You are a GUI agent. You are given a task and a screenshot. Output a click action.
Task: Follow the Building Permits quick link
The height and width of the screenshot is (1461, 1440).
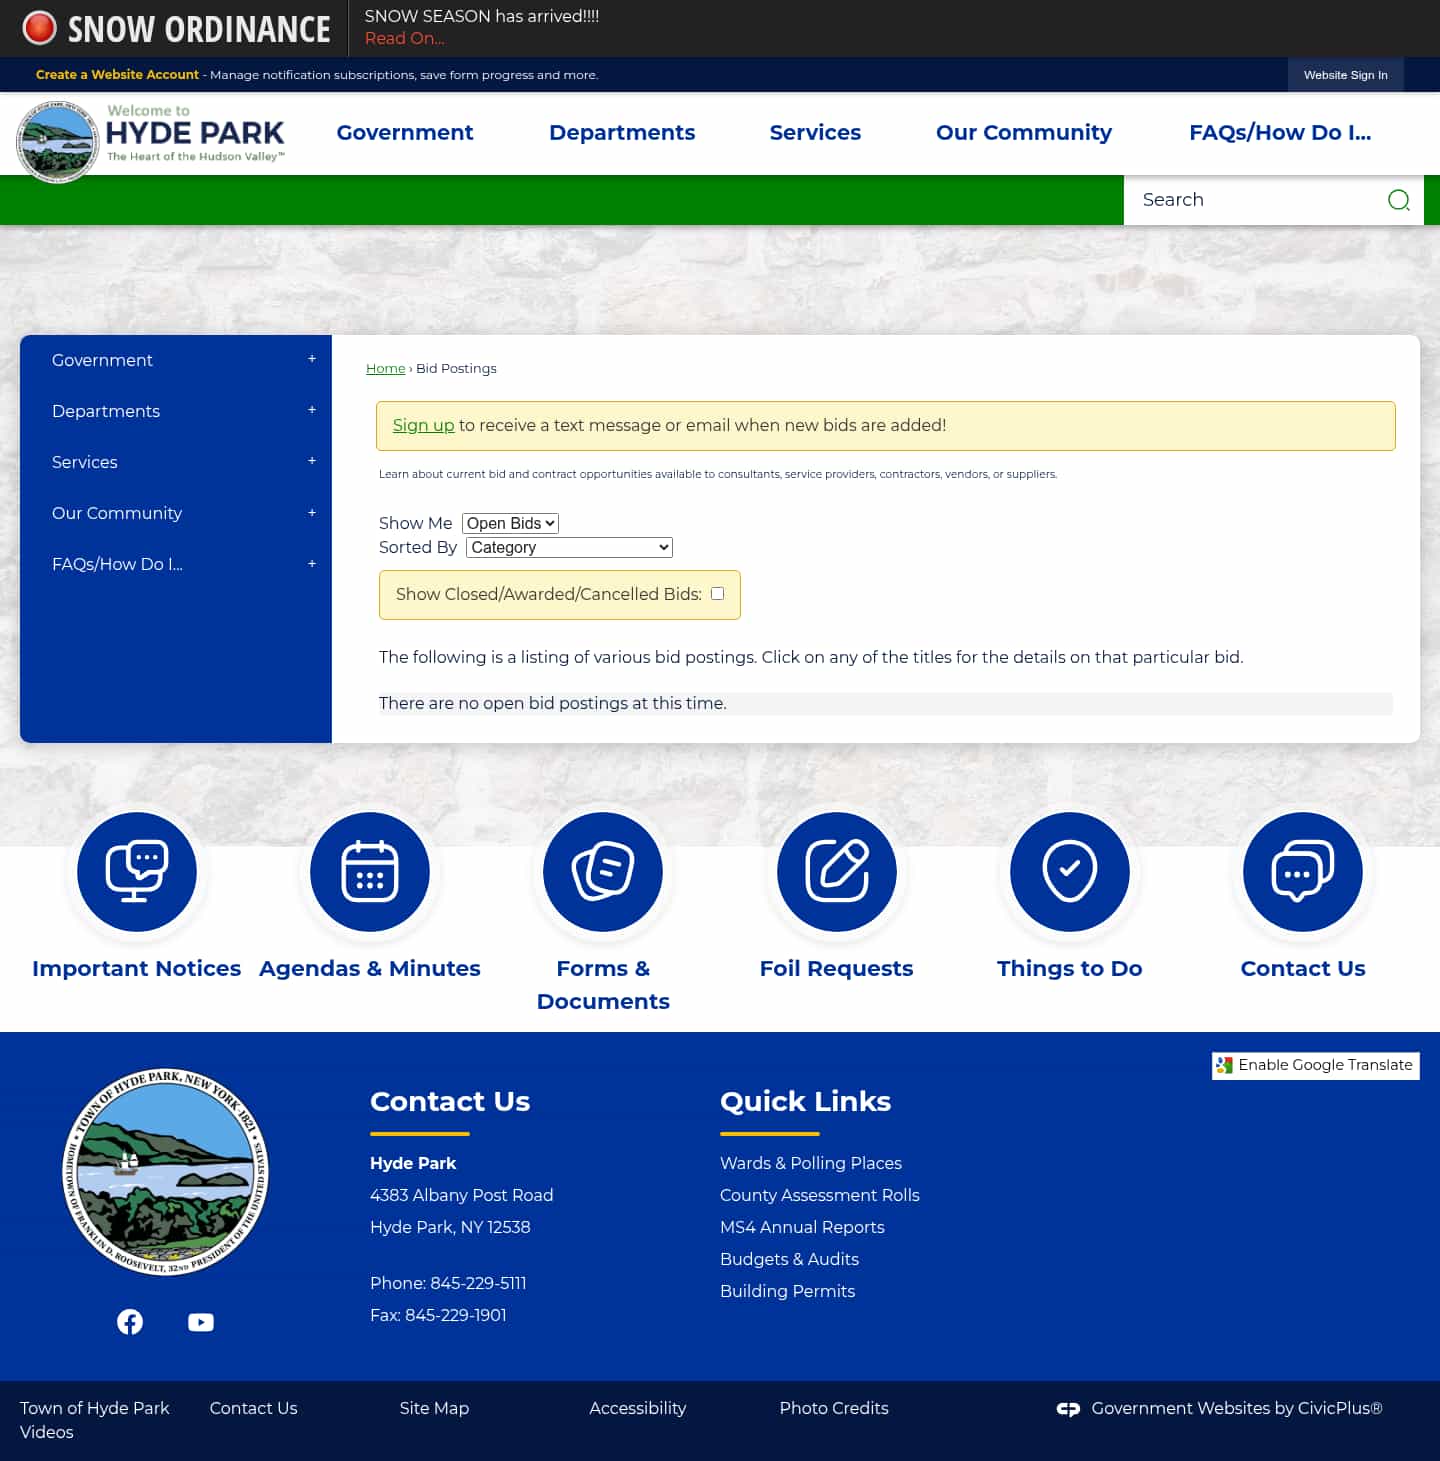click(x=787, y=1291)
